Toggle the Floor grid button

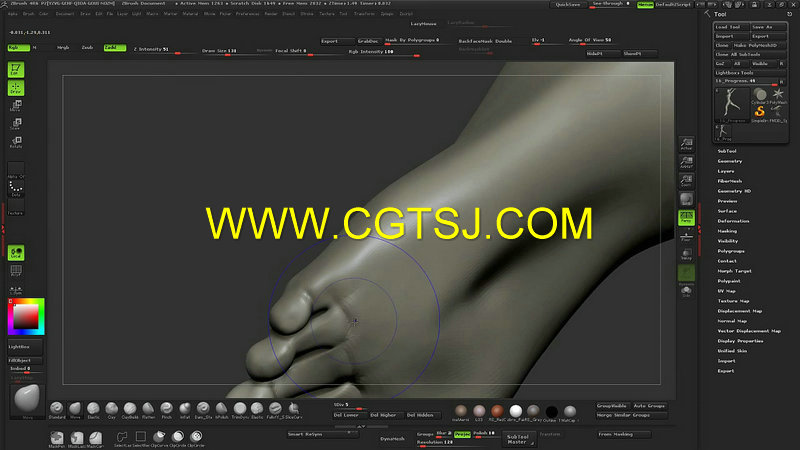[x=686, y=236]
